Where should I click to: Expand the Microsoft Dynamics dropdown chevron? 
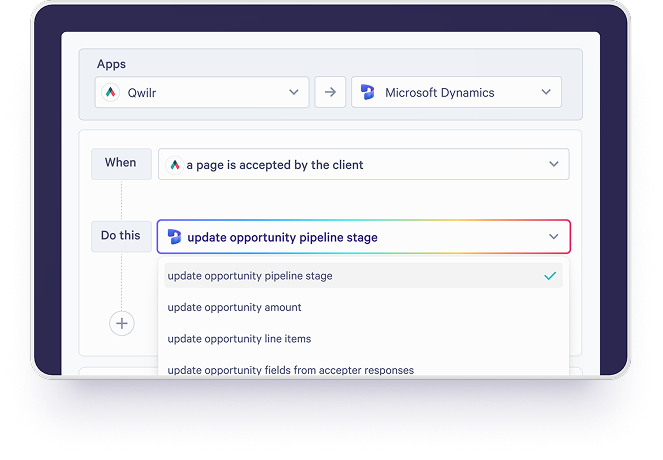(546, 92)
